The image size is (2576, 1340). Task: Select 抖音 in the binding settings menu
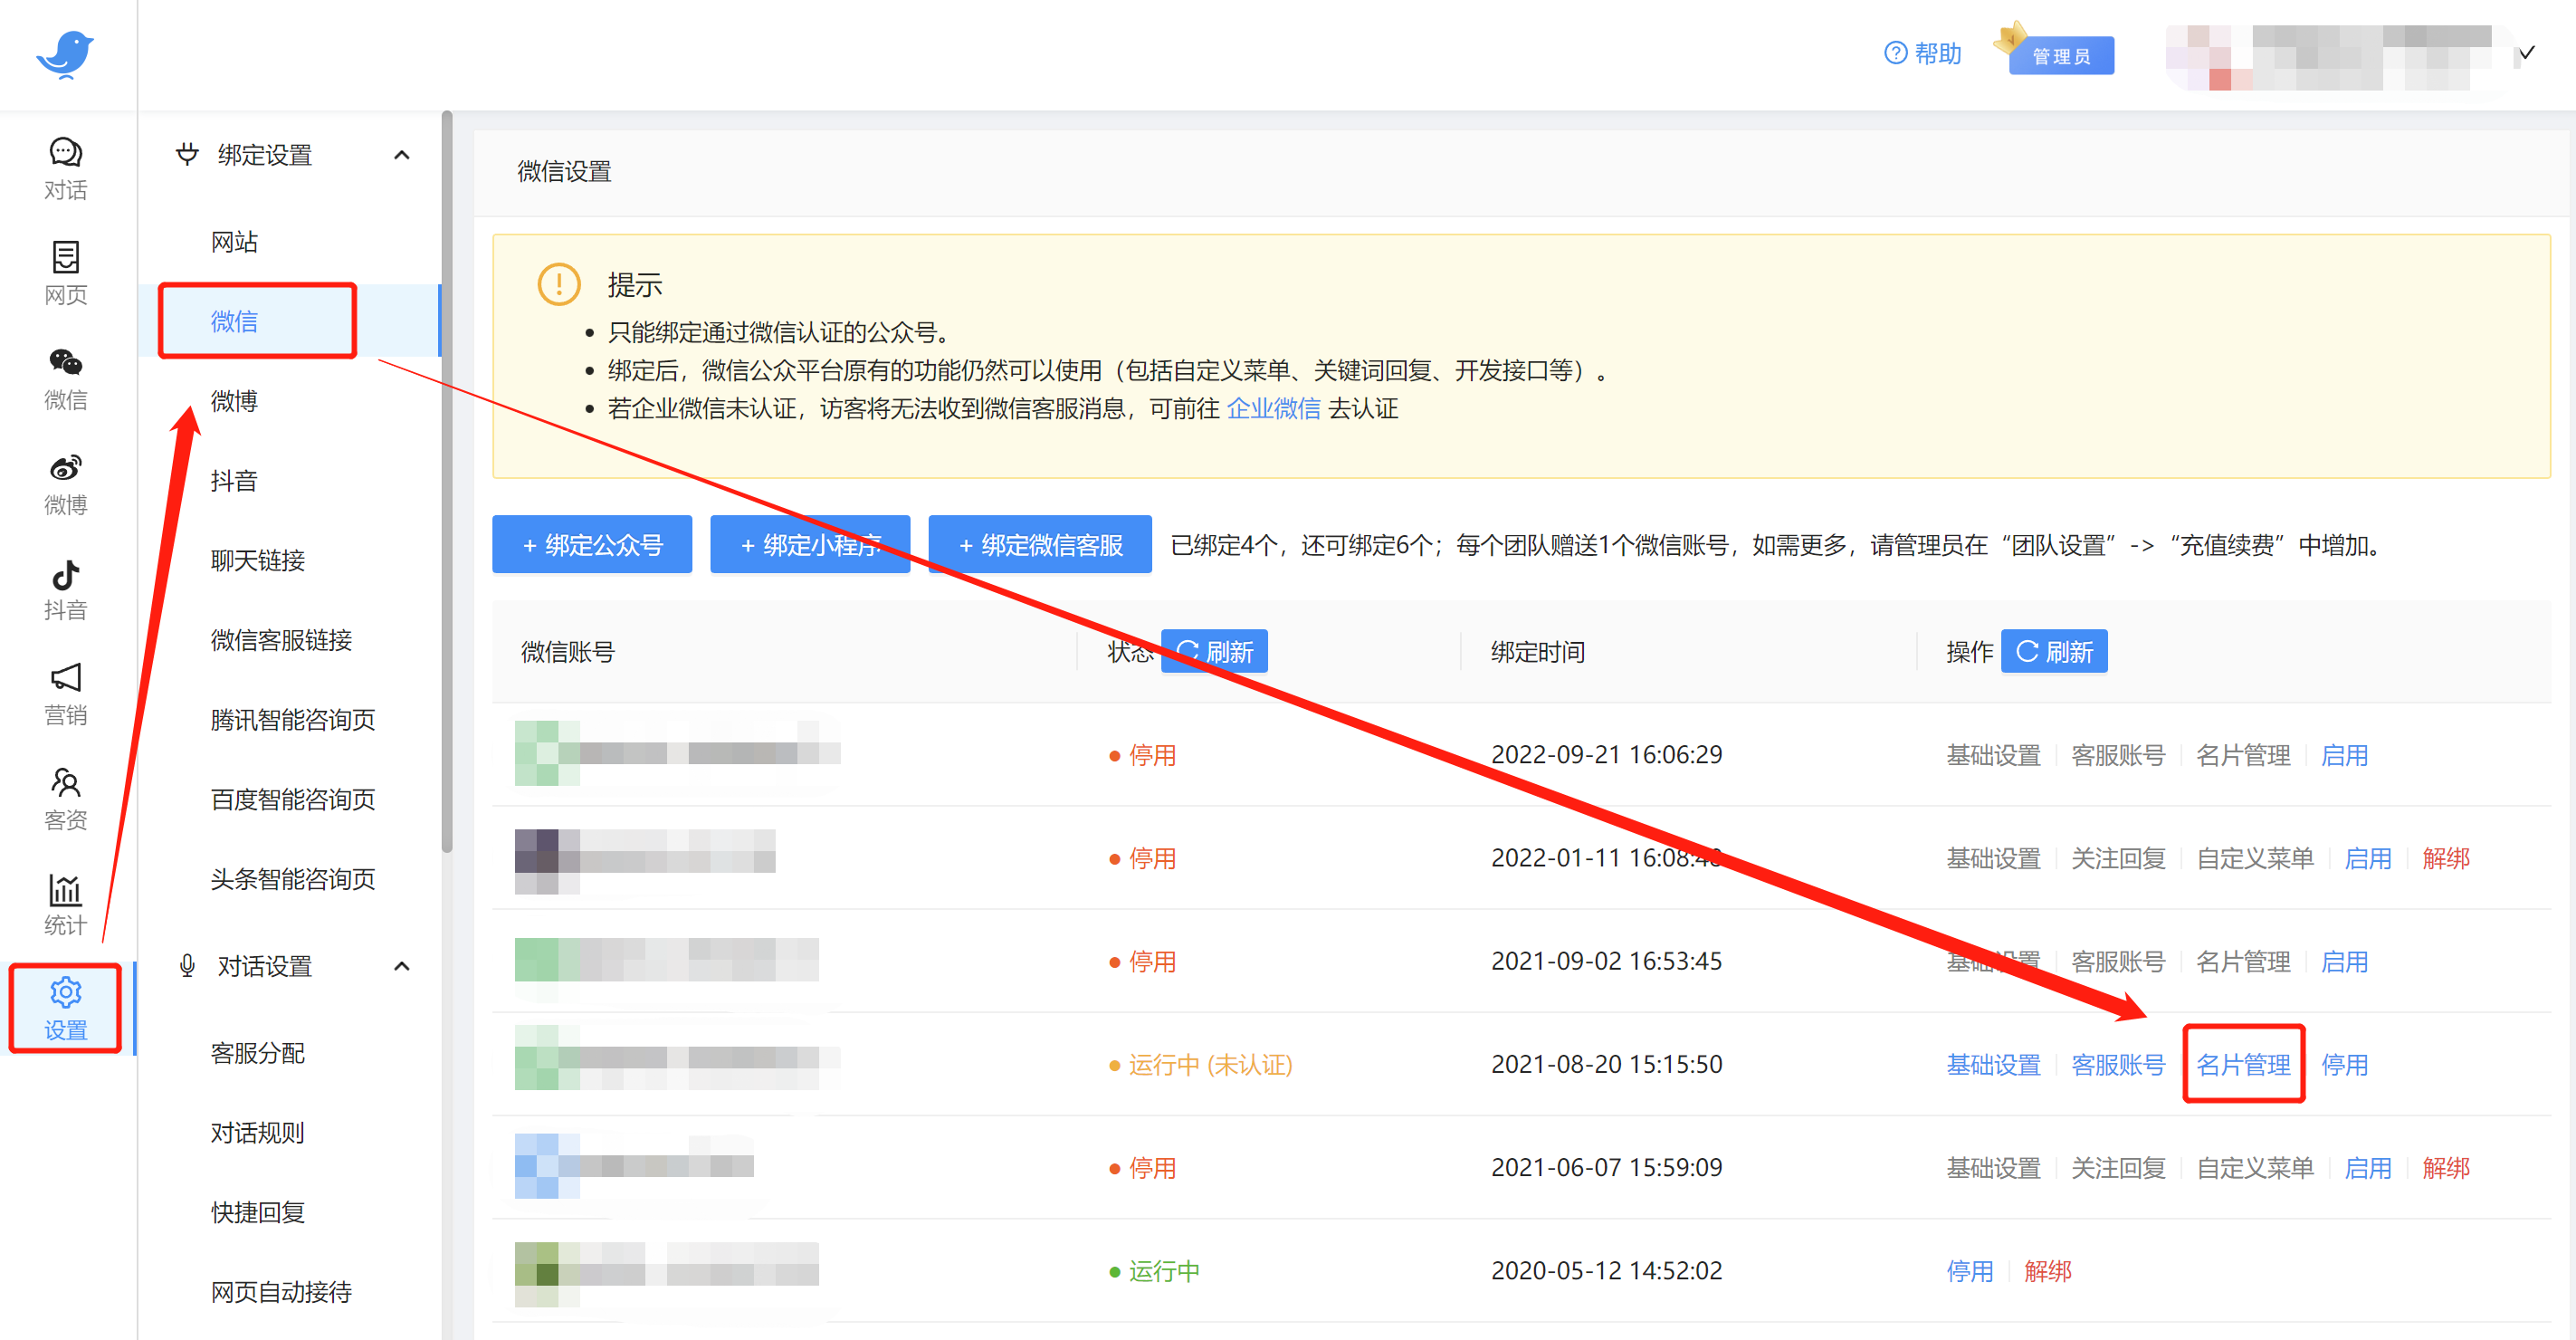[x=234, y=481]
